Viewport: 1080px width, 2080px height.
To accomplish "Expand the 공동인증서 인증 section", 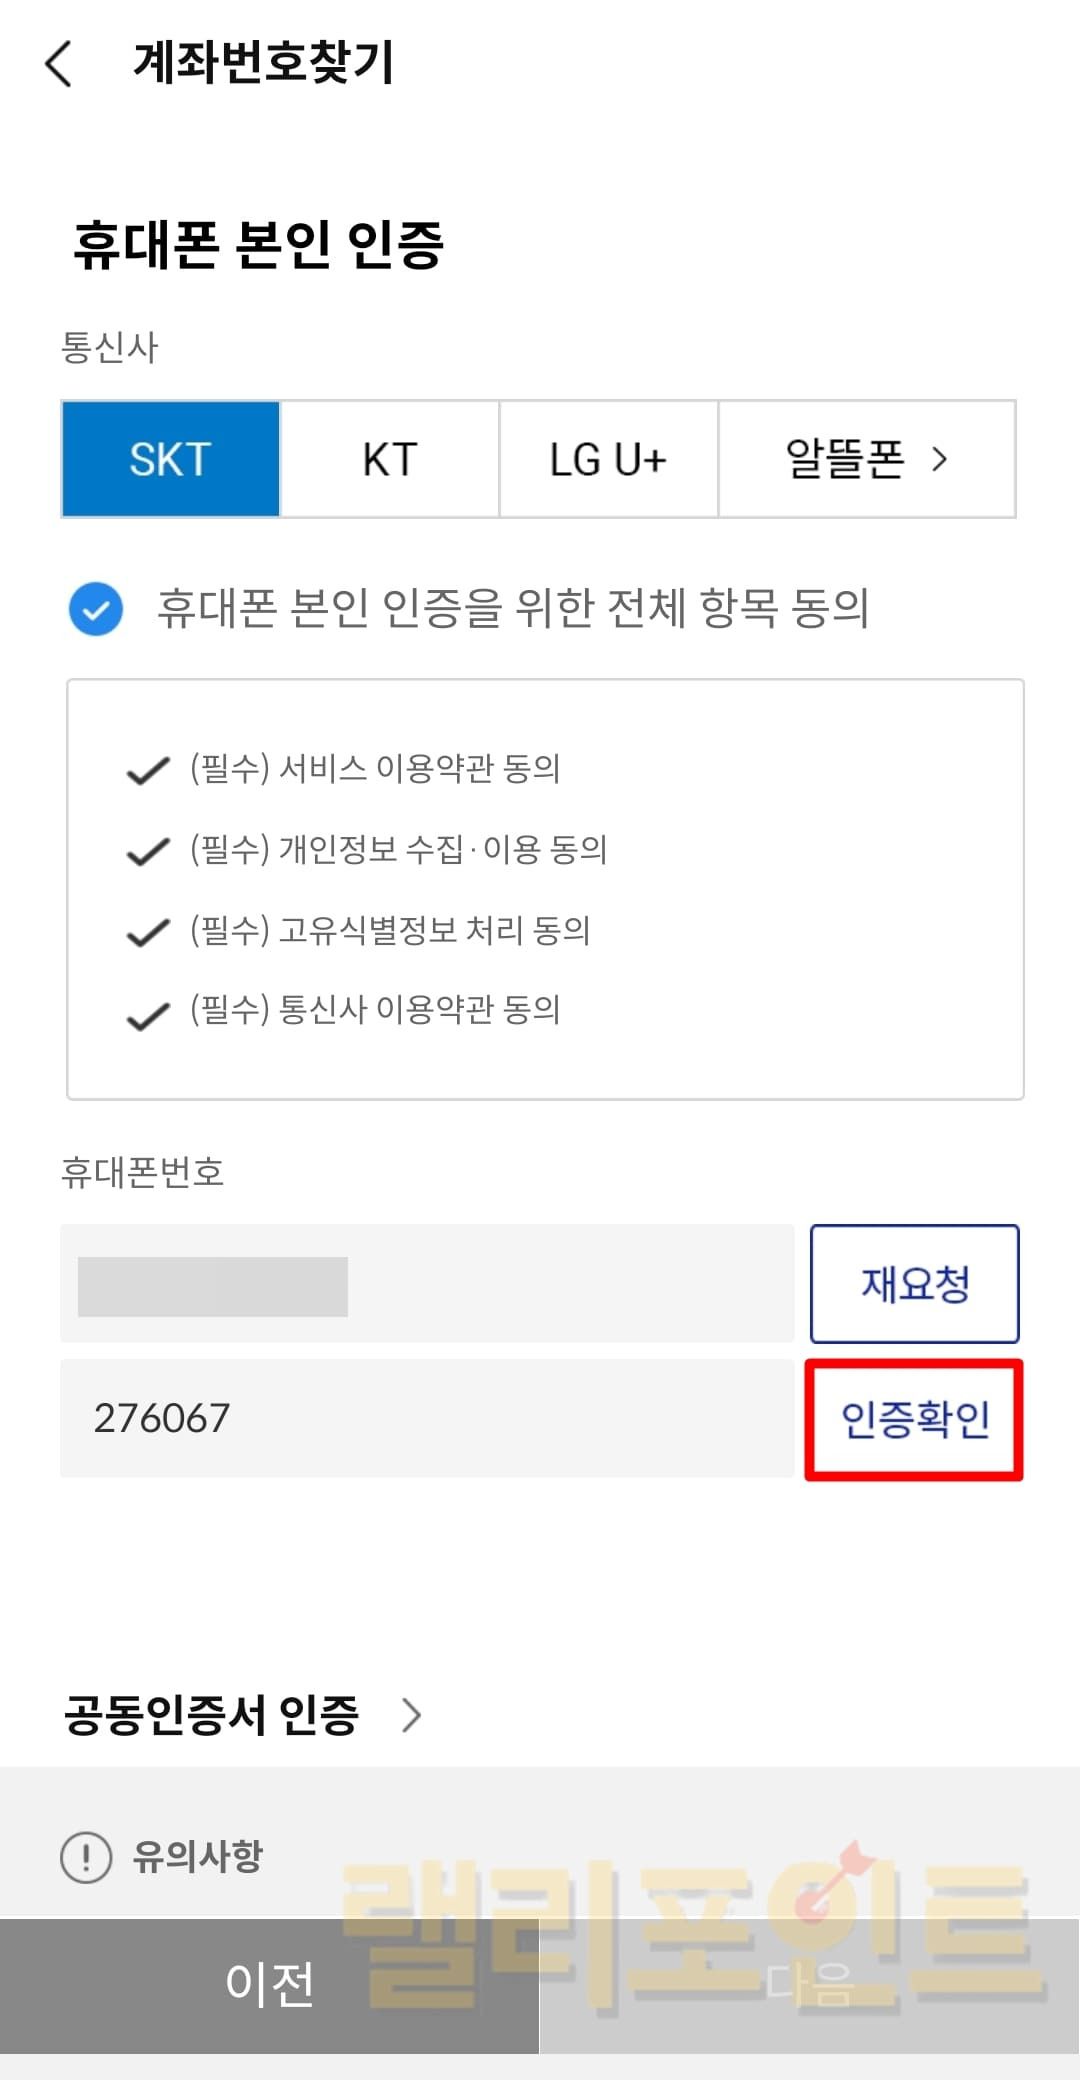I will coord(211,1715).
